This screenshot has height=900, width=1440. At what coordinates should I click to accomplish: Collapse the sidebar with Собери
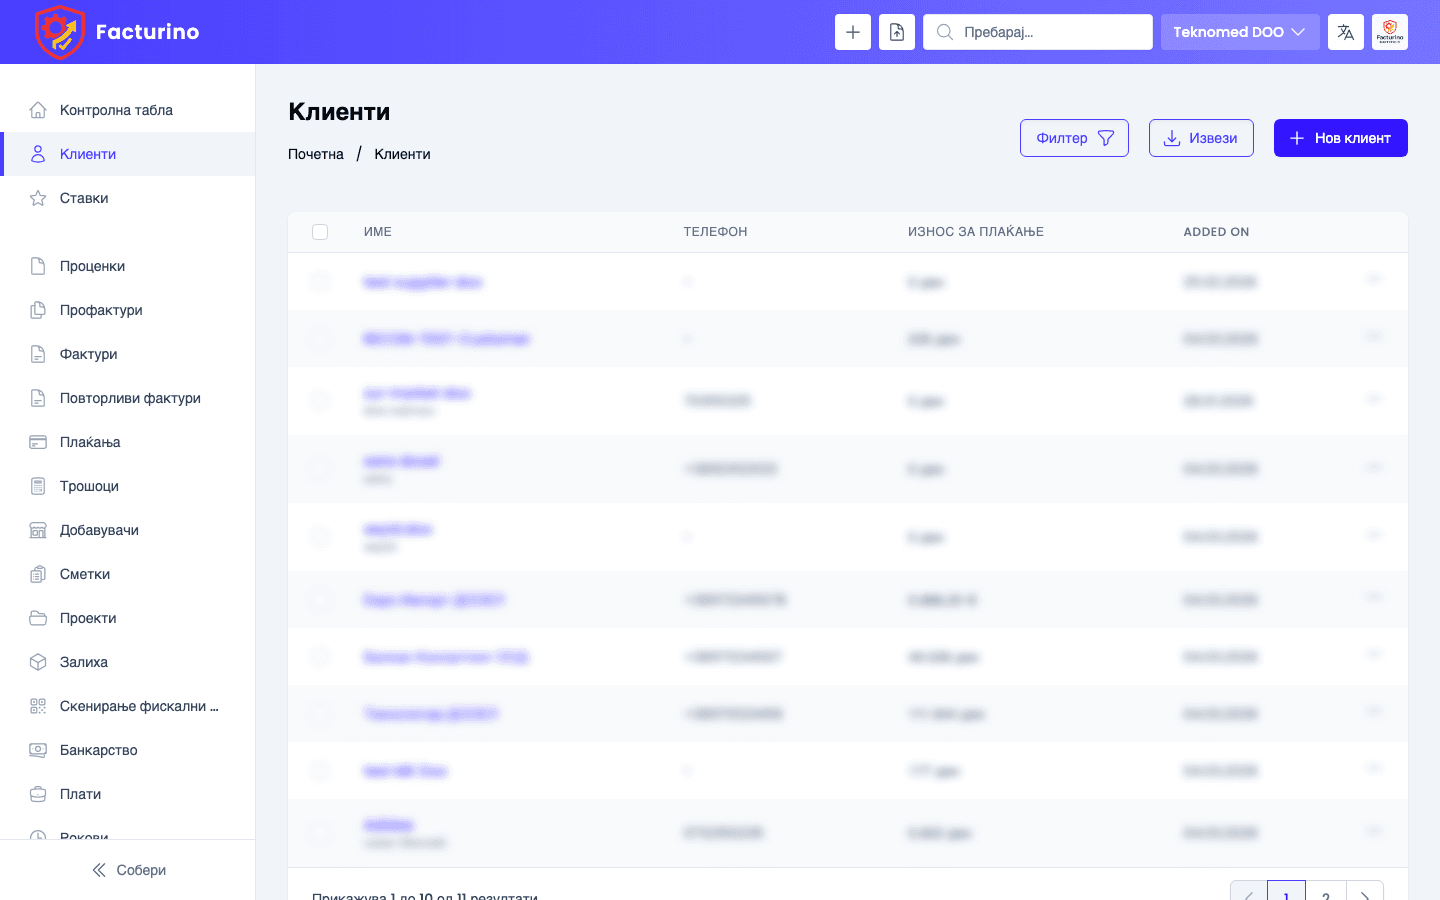[128, 870]
